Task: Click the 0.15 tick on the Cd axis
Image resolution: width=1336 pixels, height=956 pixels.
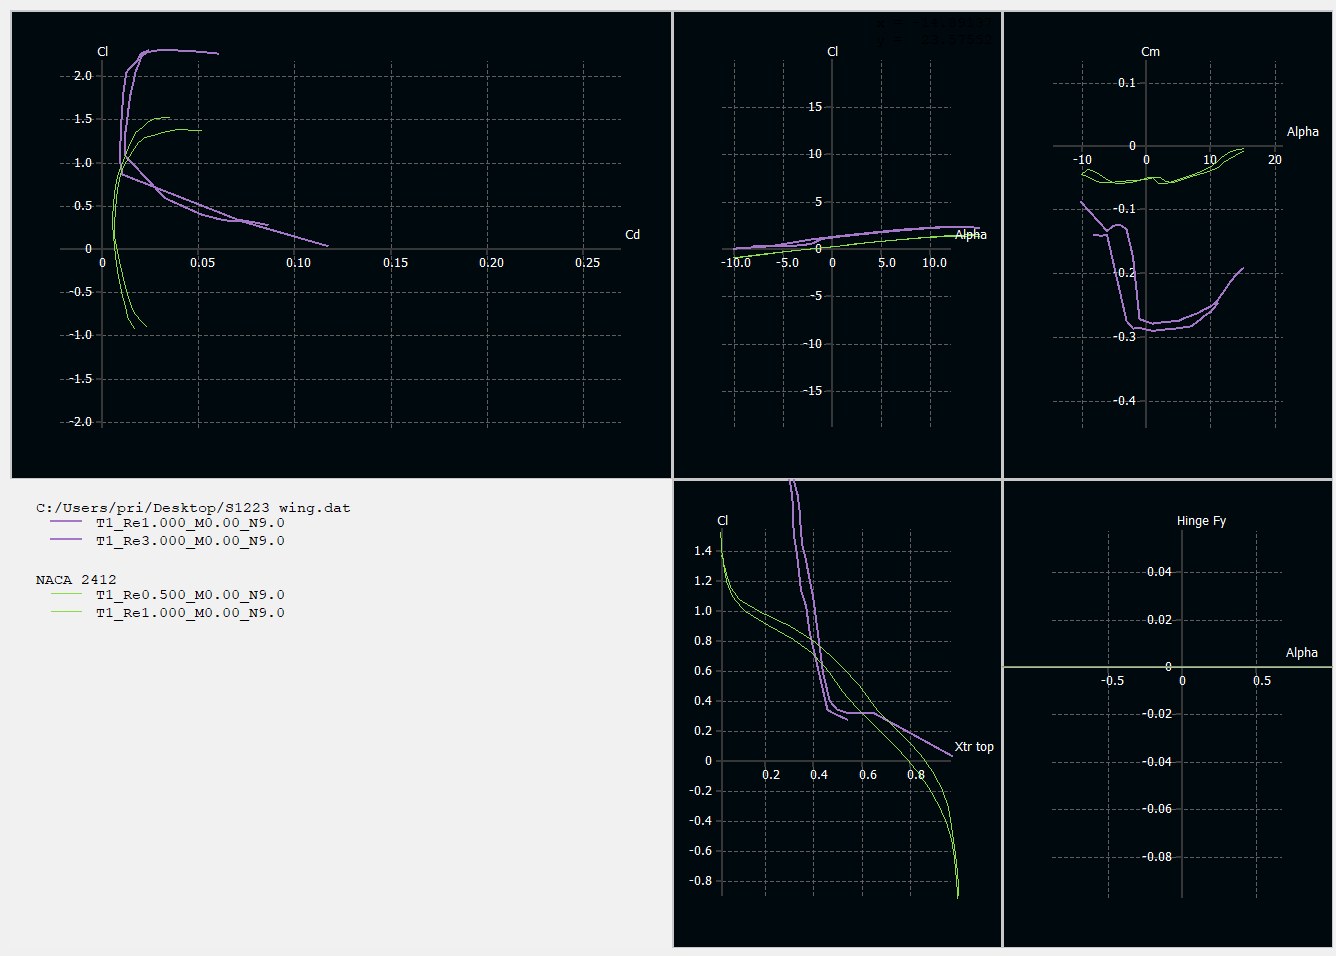Action: [395, 263]
